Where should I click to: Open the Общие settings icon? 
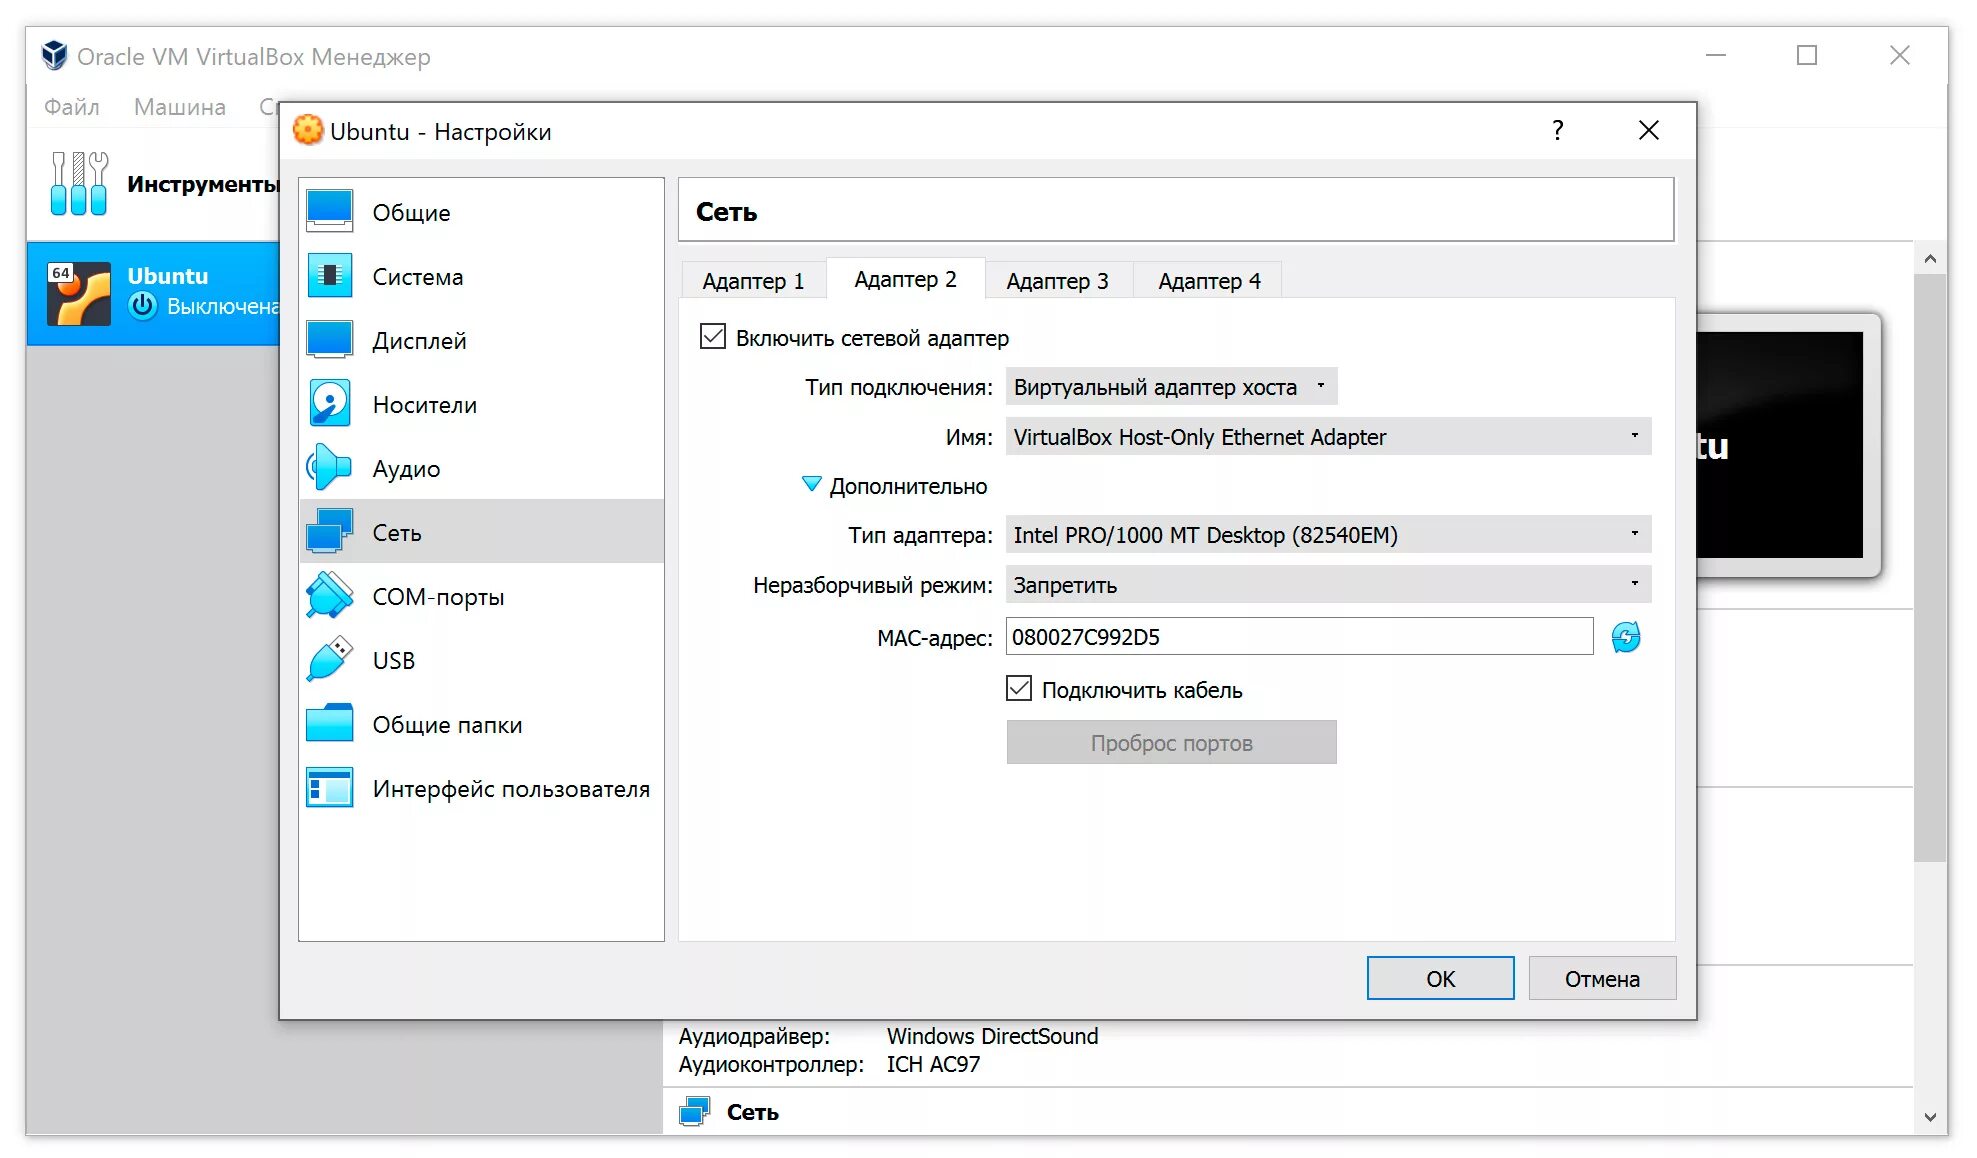(329, 212)
